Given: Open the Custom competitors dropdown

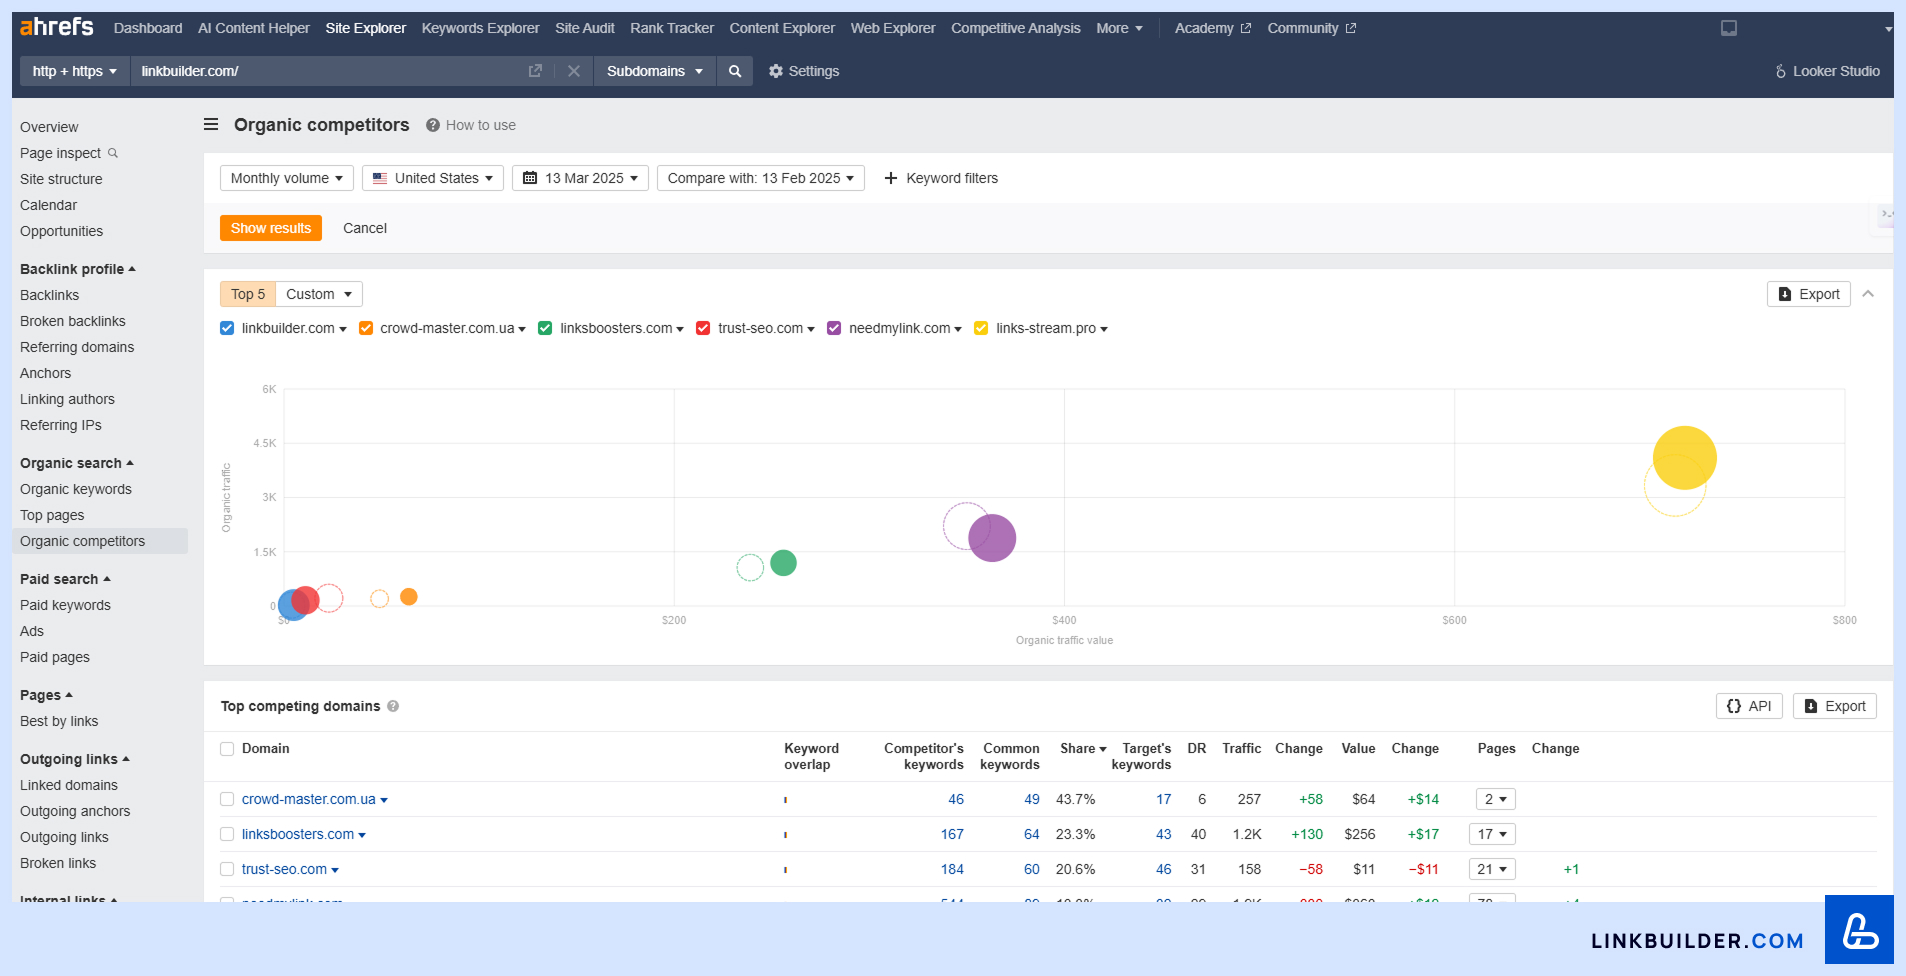Looking at the screenshot, I should [x=319, y=294].
